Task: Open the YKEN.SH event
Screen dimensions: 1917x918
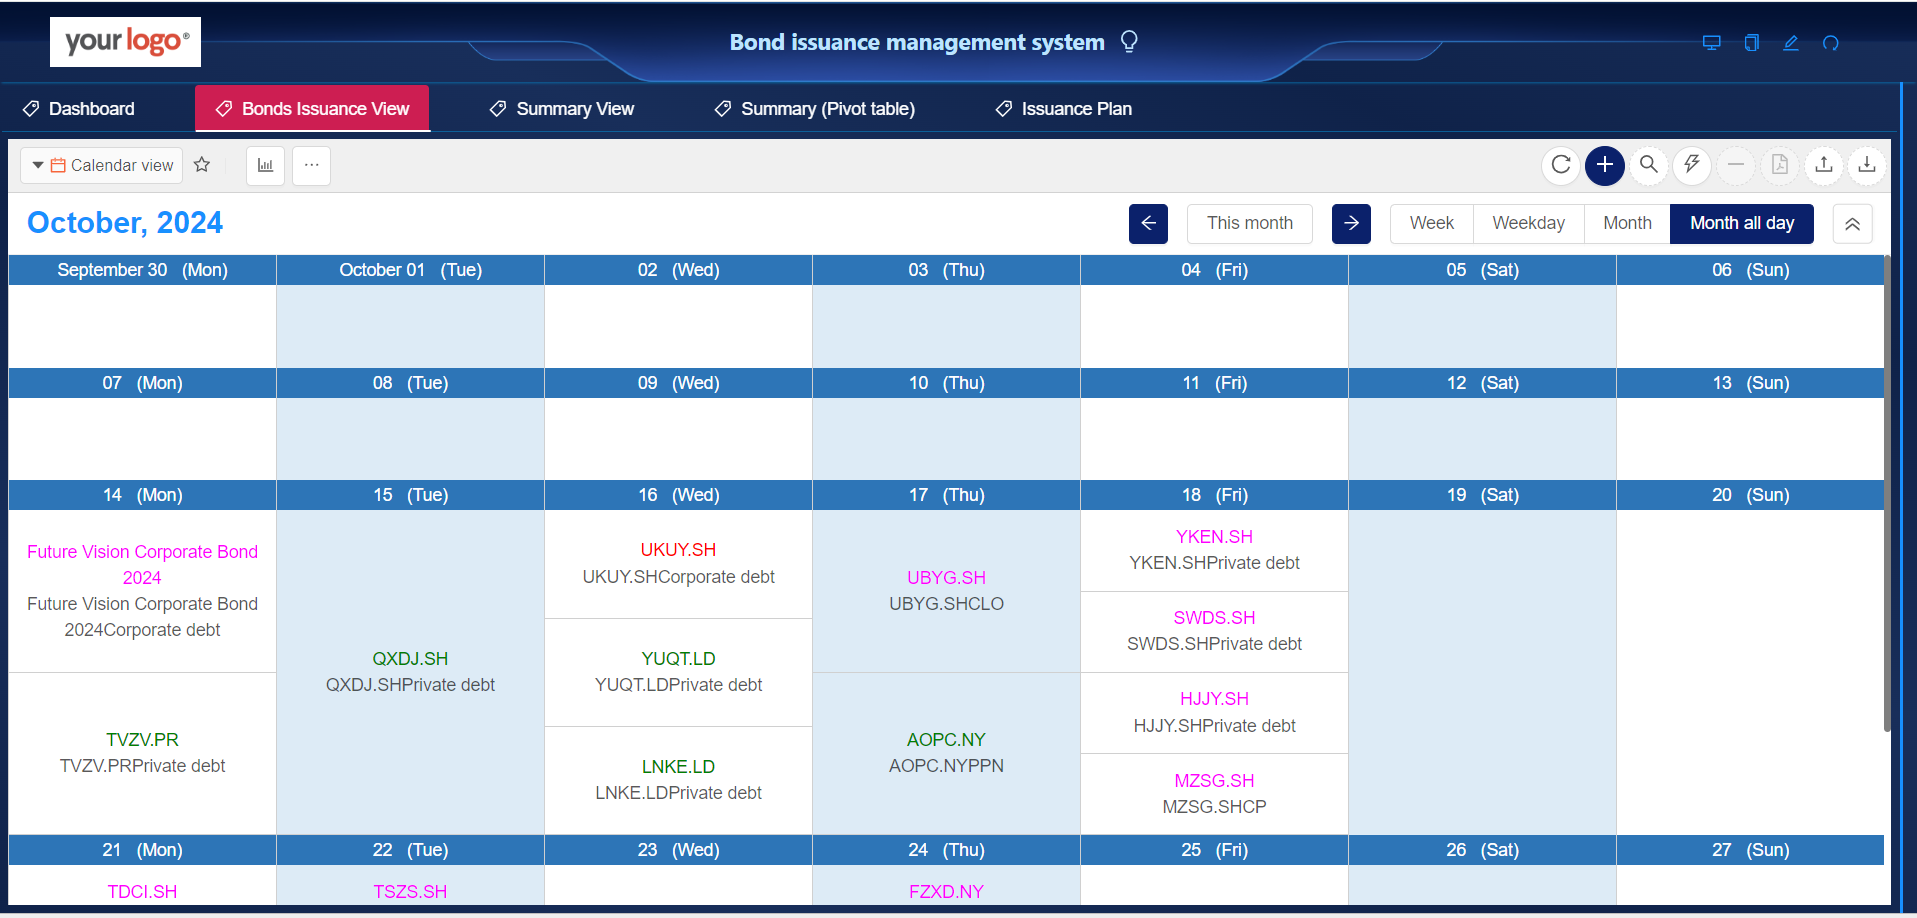Action: point(1214,550)
